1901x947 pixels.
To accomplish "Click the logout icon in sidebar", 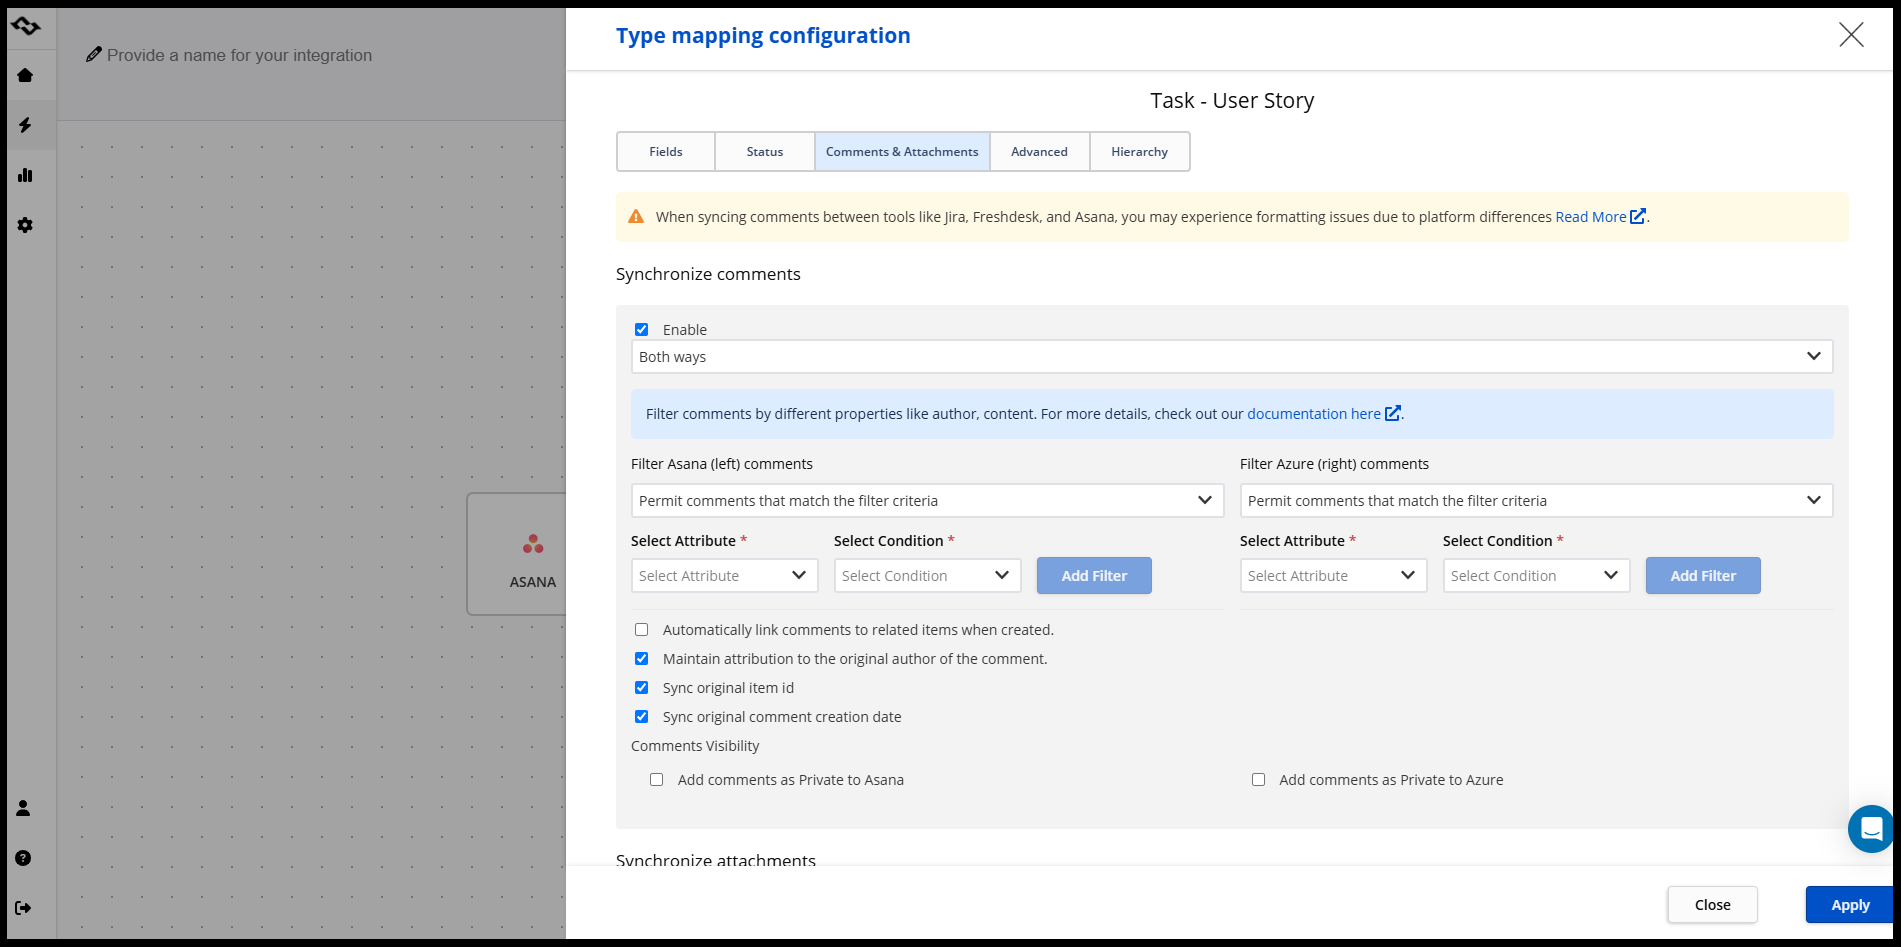I will 23,908.
